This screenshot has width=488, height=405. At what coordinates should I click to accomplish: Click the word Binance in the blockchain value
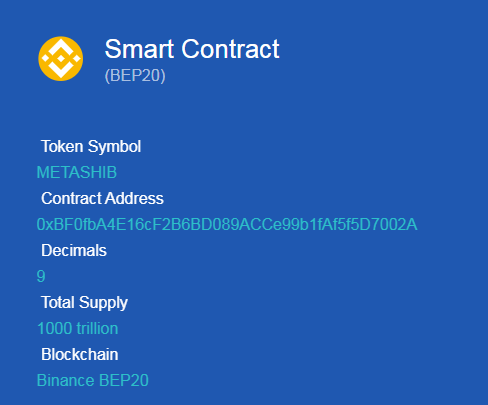click(66, 380)
